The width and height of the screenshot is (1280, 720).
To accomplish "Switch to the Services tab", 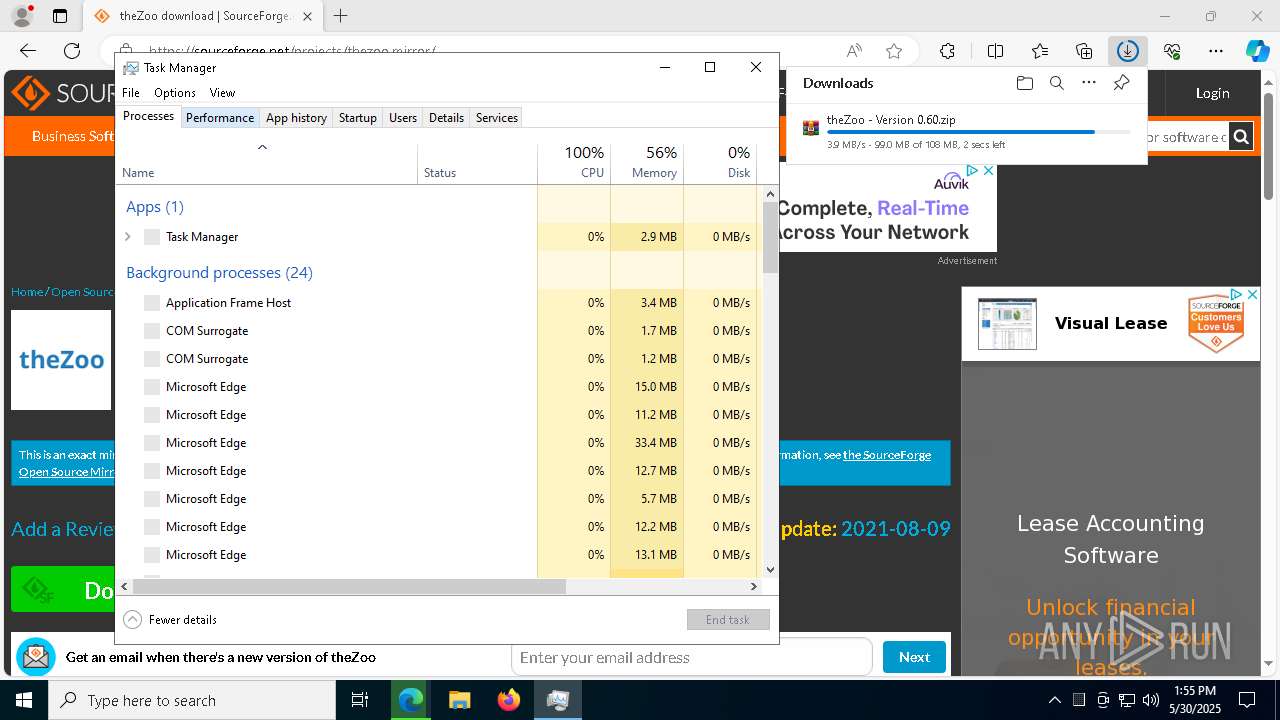I will point(497,118).
